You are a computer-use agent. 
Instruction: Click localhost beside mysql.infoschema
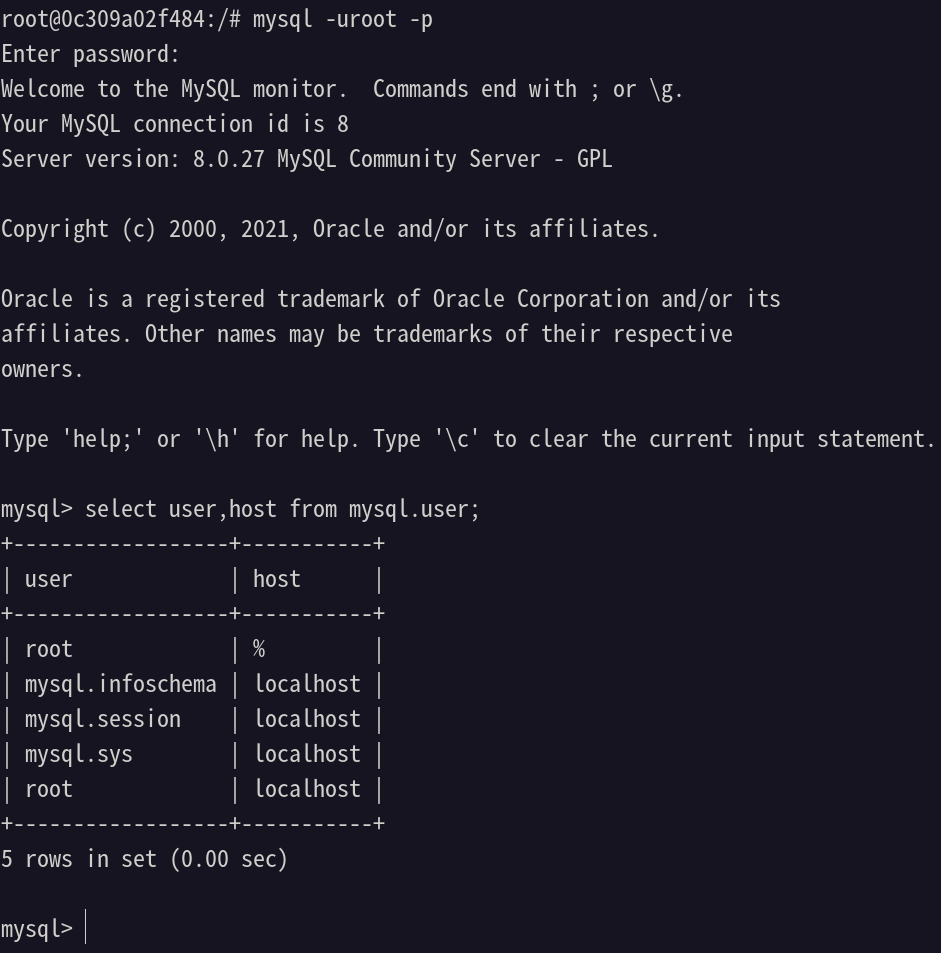307,684
